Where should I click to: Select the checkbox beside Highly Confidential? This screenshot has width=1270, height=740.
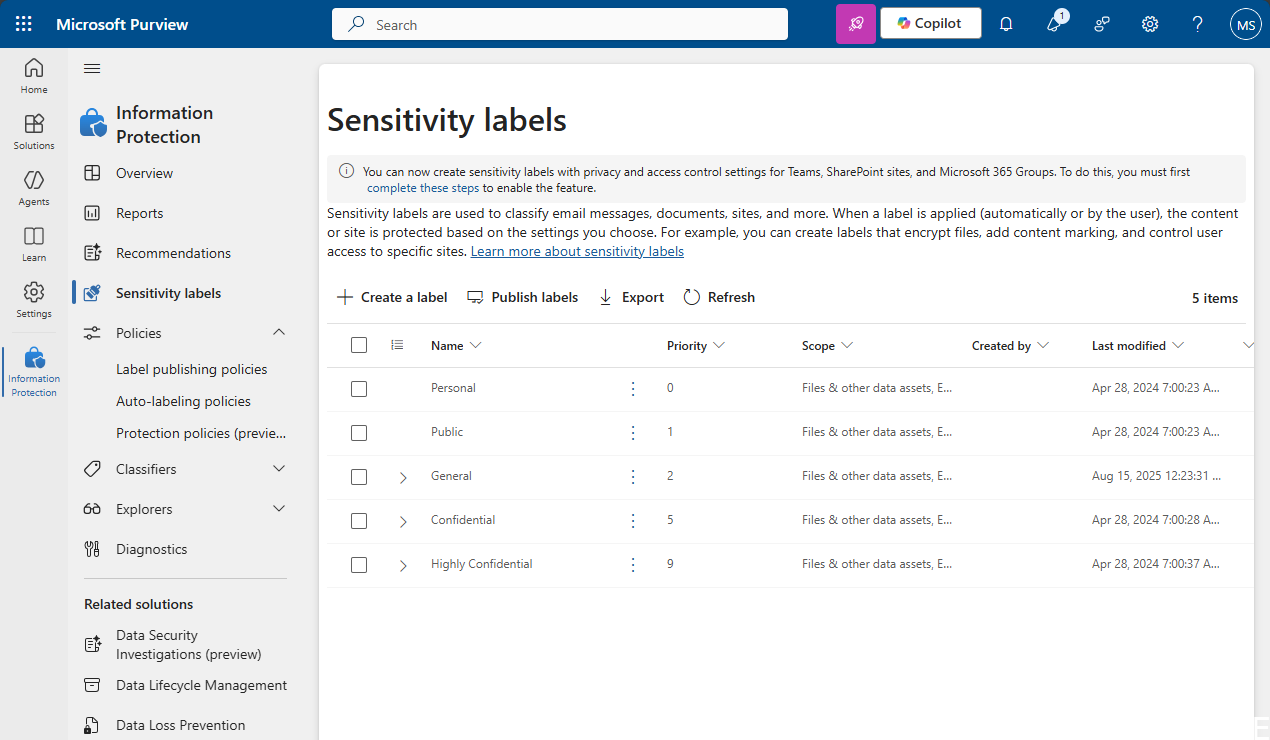tap(359, 564)
